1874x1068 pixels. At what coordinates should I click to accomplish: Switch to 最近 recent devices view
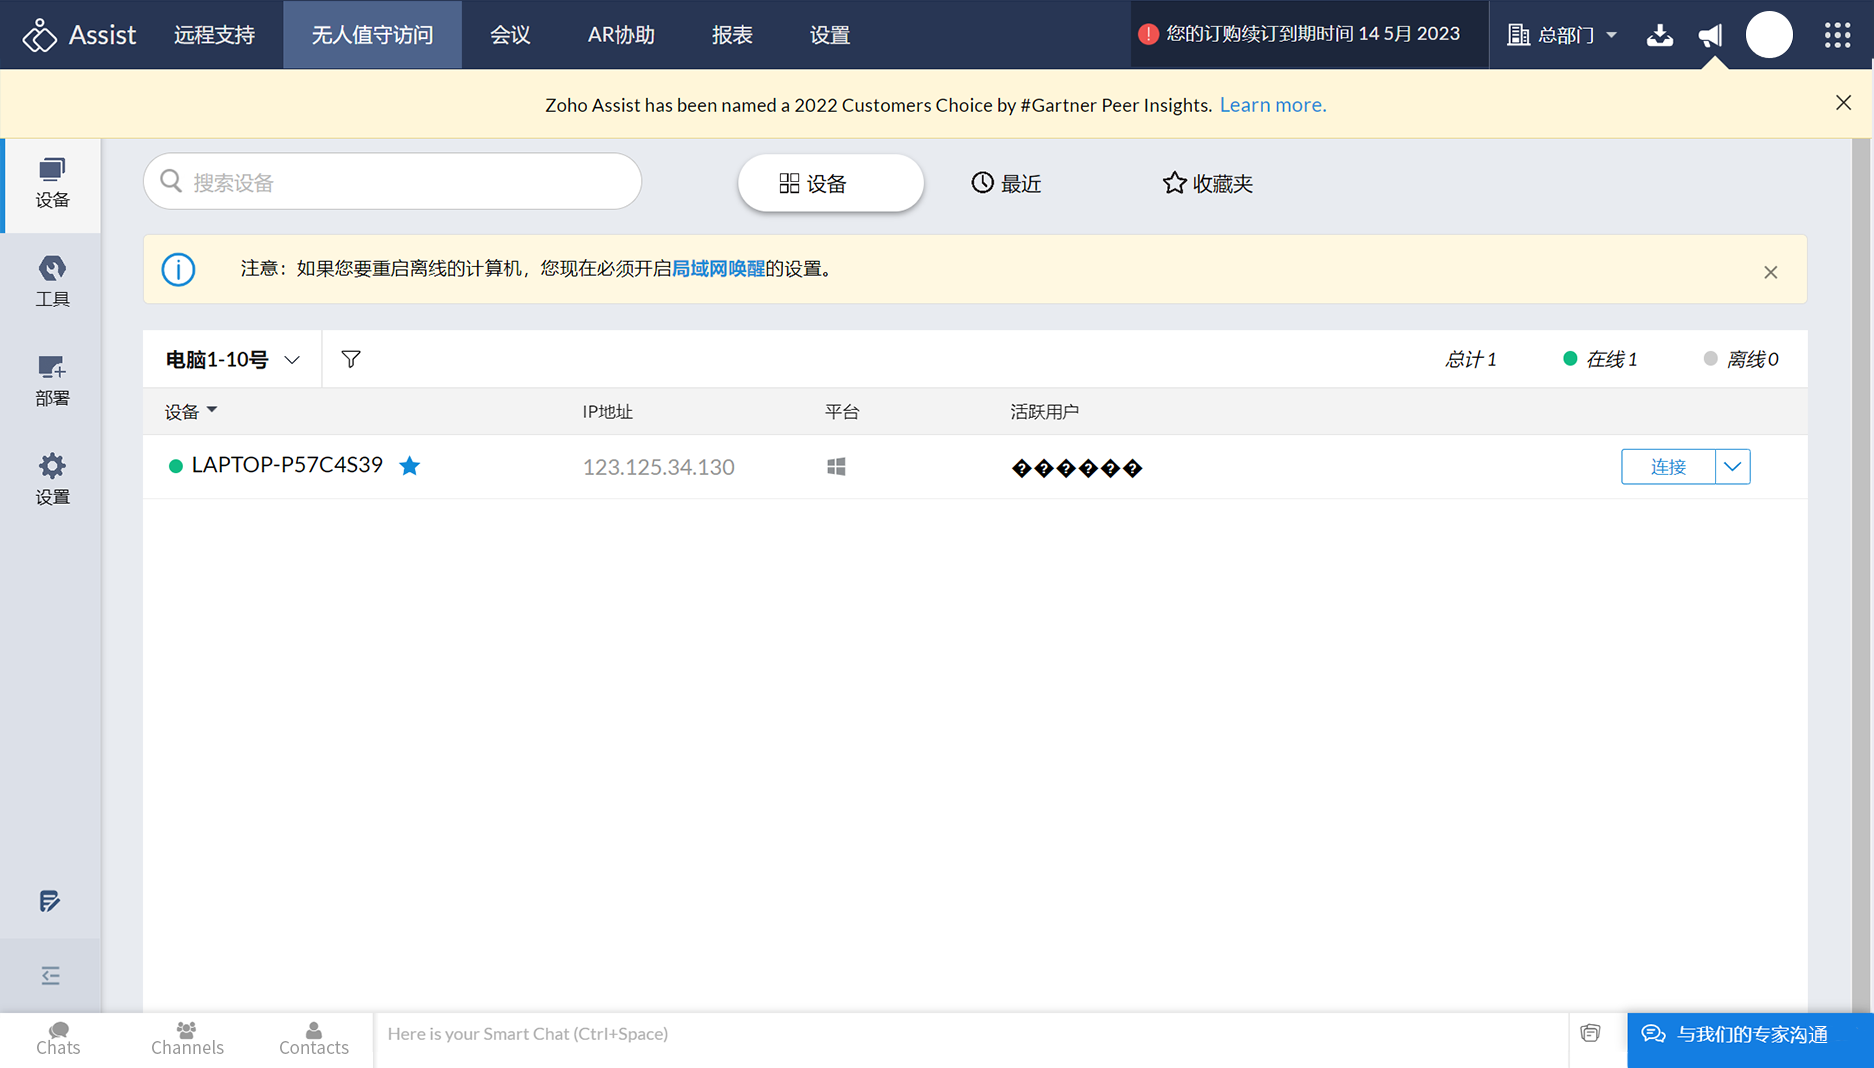(x=1006, y=183)
